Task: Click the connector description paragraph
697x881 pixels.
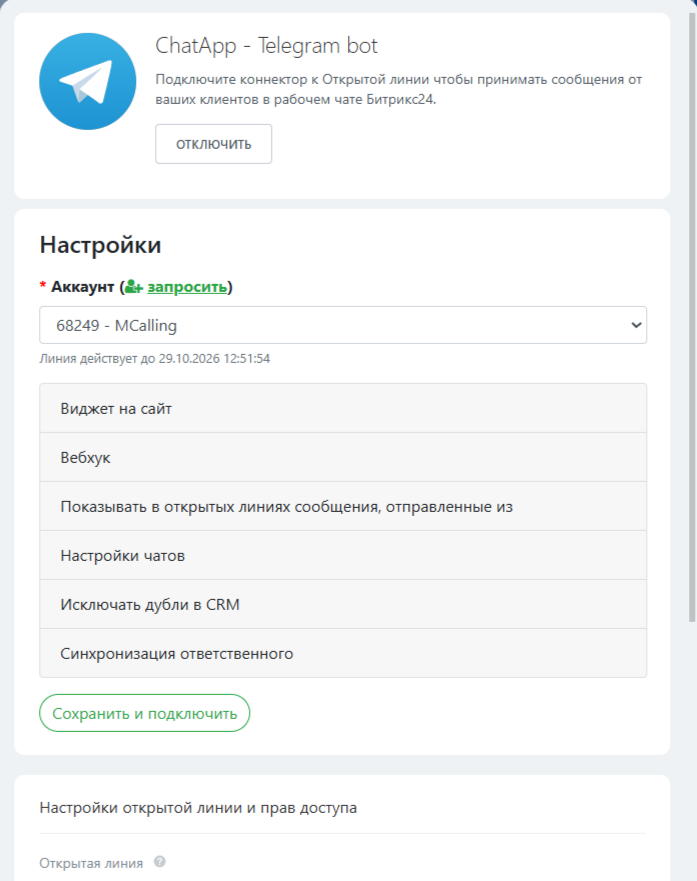Action: pyautogui.click(x=397, y=87)
